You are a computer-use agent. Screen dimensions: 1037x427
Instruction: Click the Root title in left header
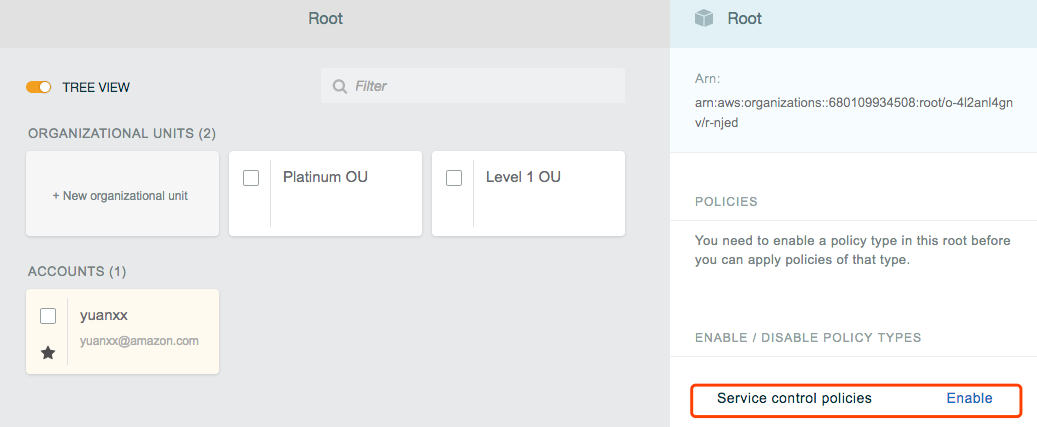(325, 18)
